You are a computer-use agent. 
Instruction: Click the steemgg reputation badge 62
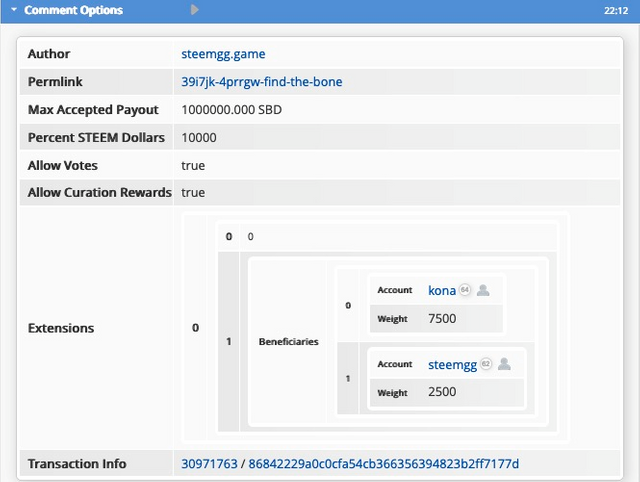pyautogui.click(x=486, y=364)
